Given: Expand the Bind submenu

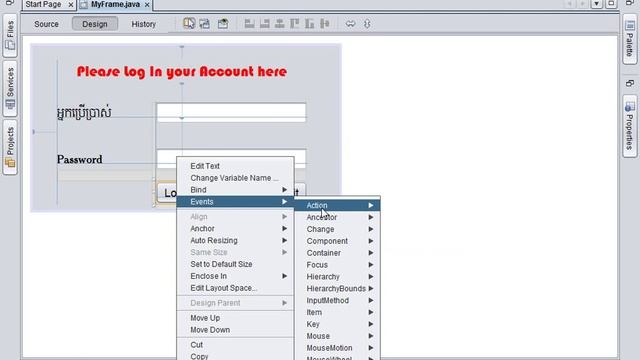Looking at the screenshot, I should 235,190.
